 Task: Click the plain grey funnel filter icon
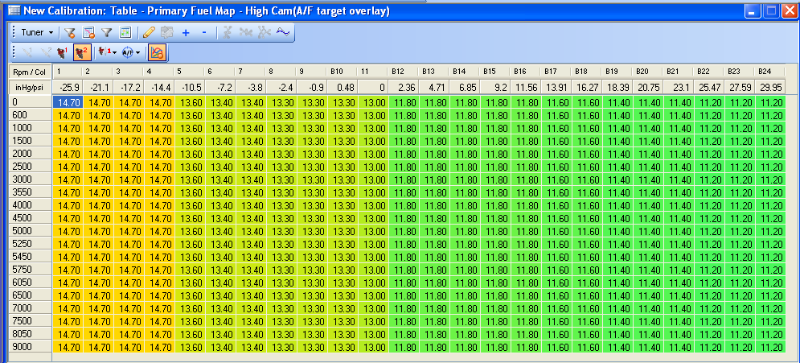(x=106, y=33)
